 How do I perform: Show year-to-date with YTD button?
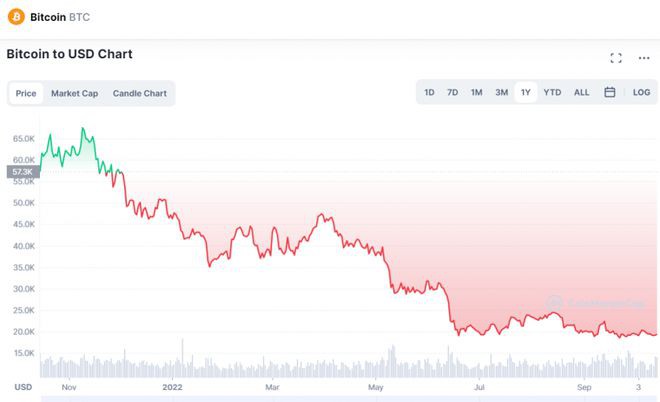click(x=552, y=93)
